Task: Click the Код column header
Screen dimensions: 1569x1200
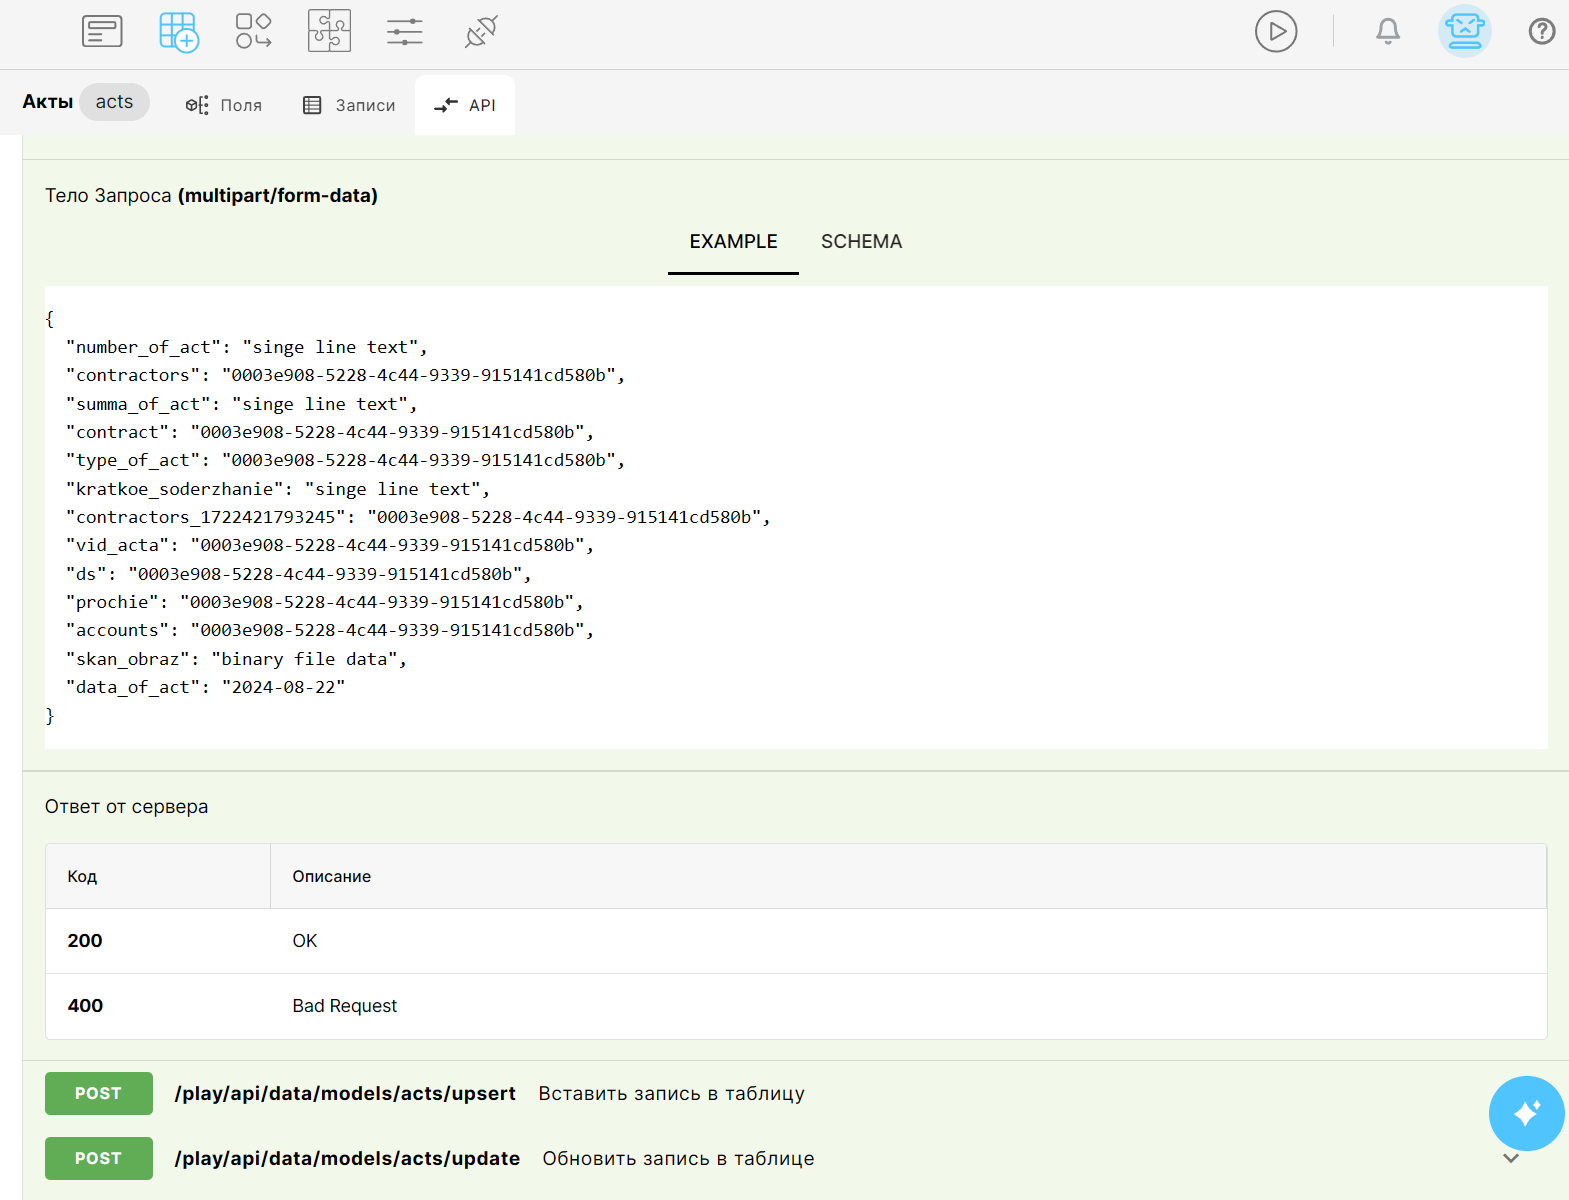Action: 158,876
